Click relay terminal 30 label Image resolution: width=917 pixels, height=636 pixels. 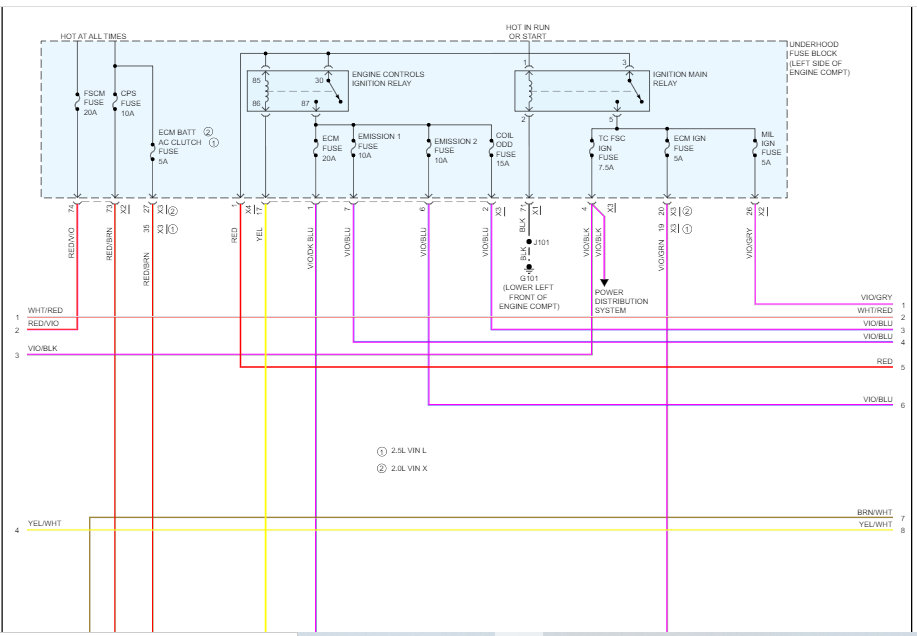pos(319,81)
